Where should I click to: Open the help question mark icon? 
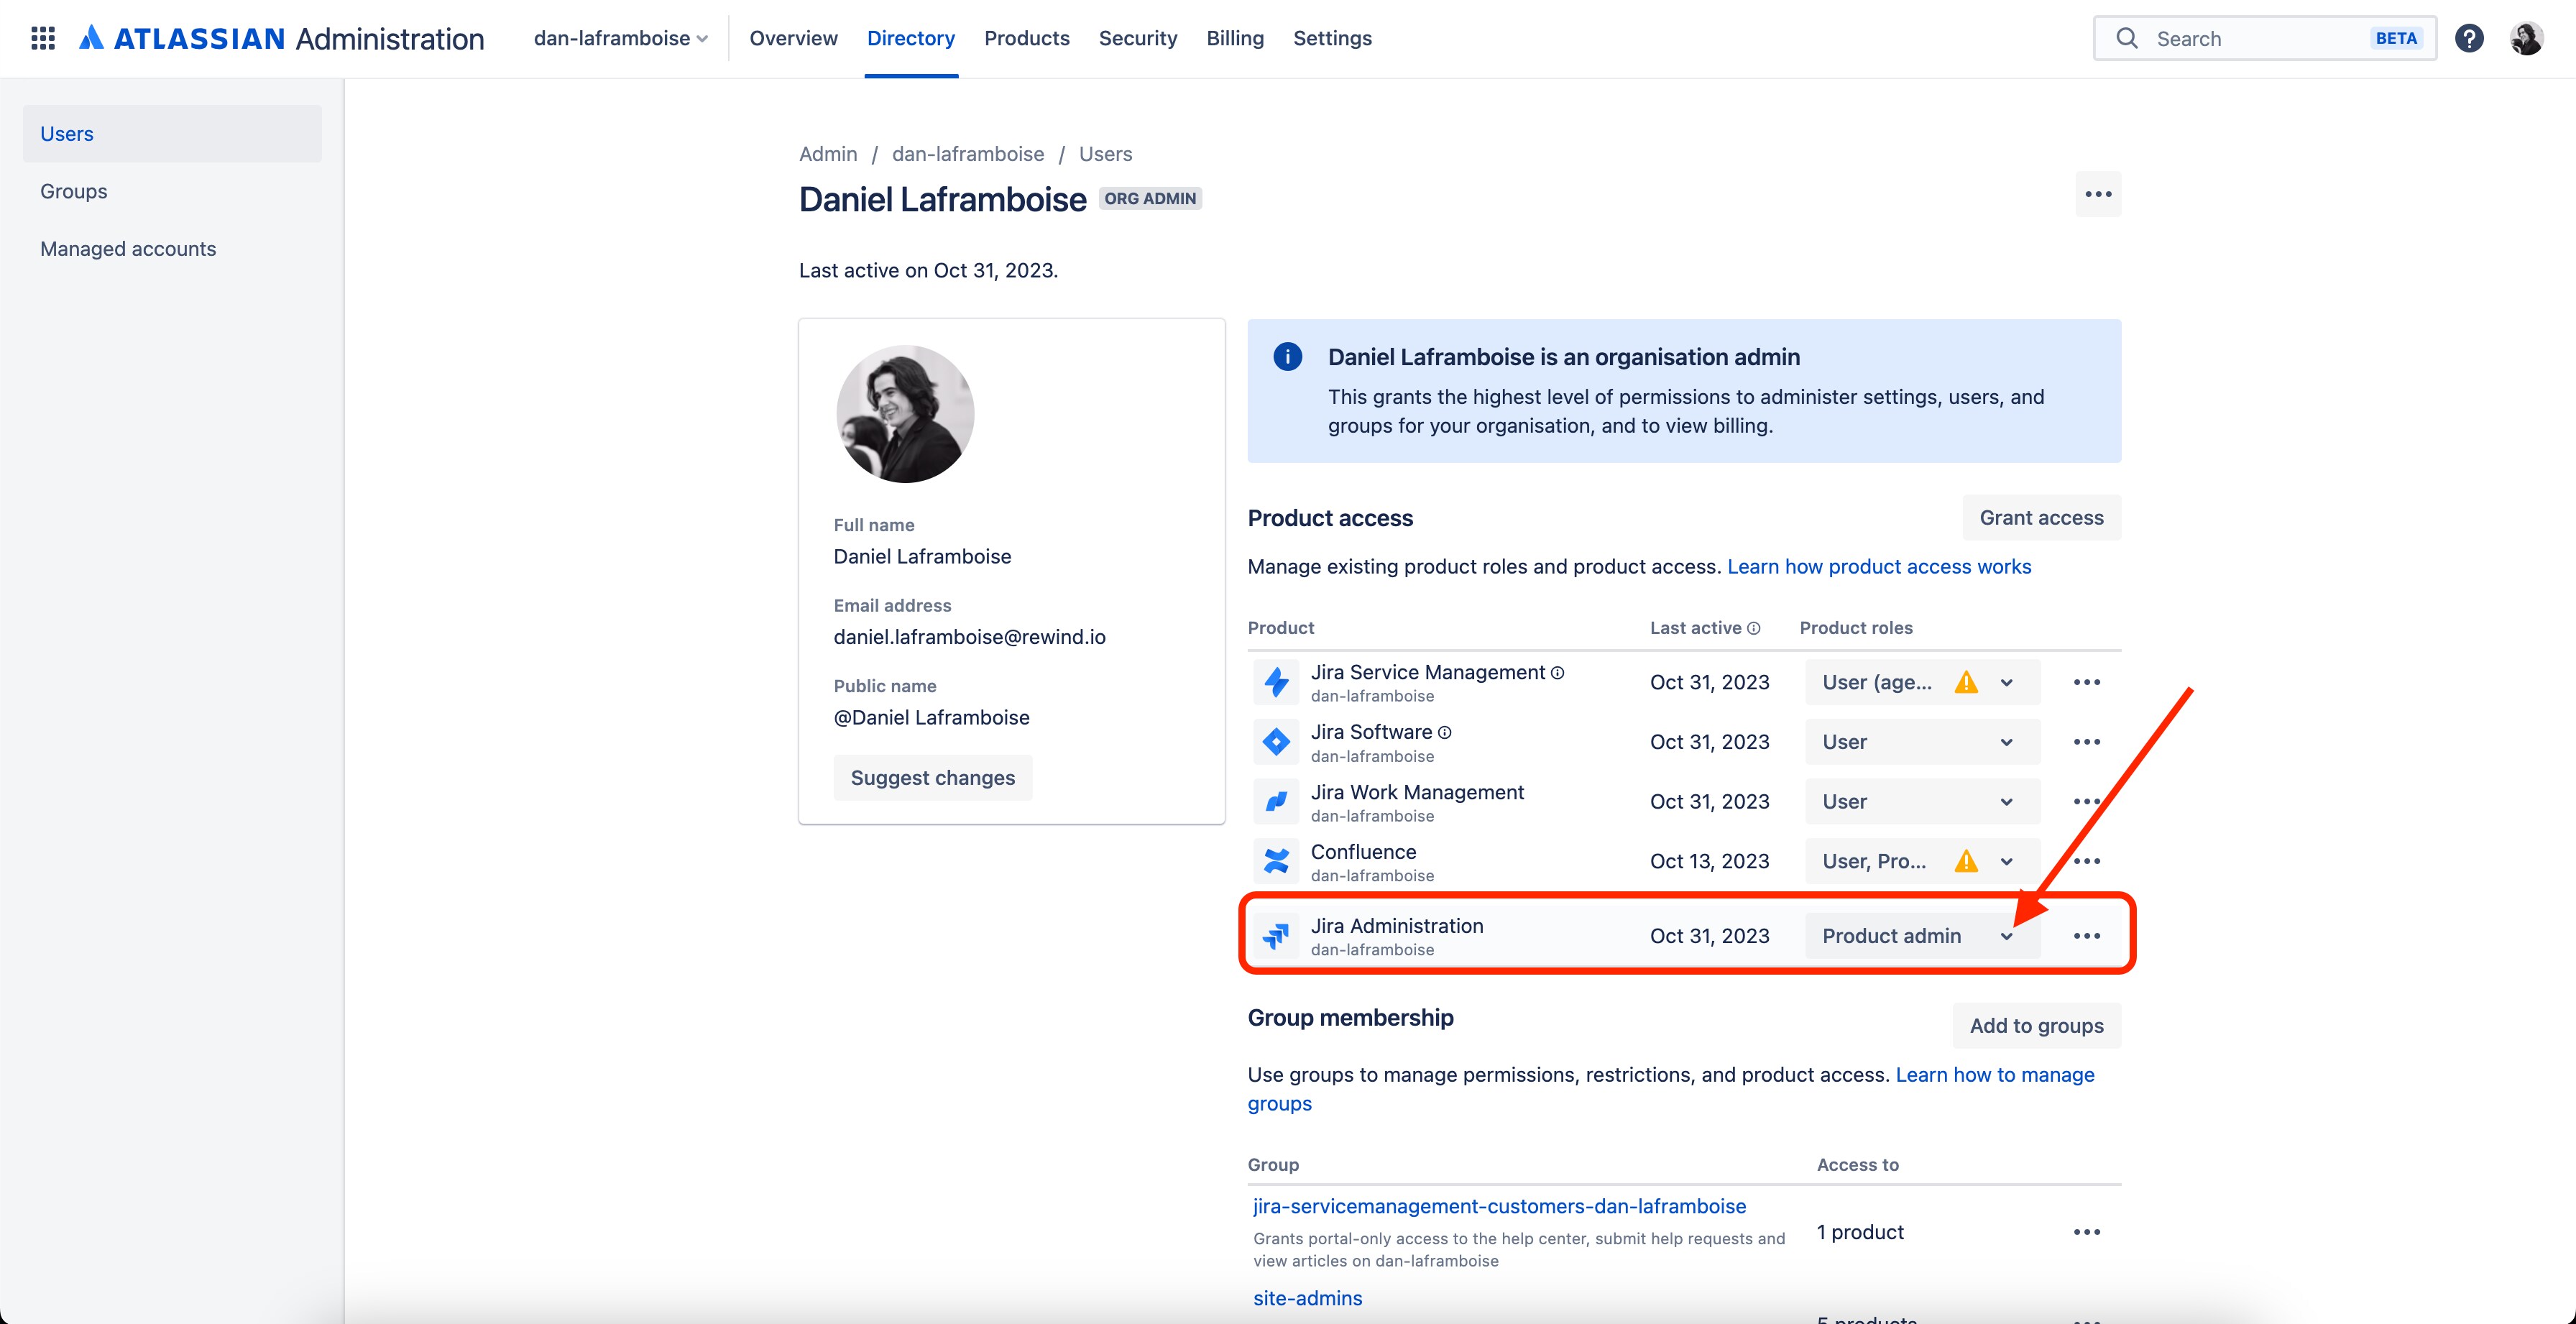tap(2469, 38)
